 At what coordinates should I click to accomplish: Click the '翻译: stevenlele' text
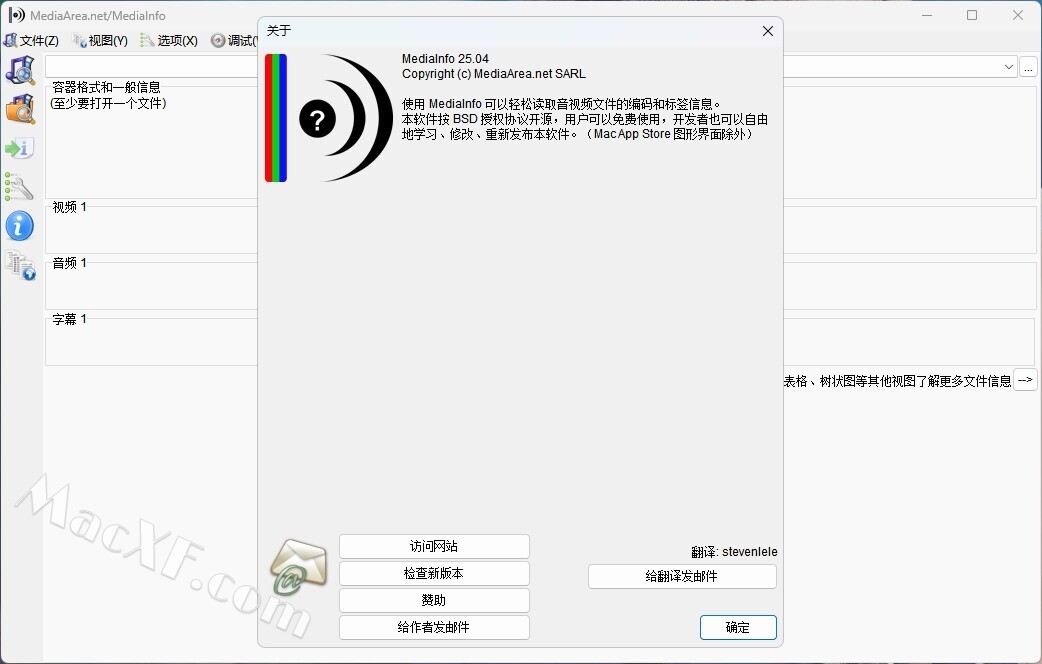coord(734,552)
